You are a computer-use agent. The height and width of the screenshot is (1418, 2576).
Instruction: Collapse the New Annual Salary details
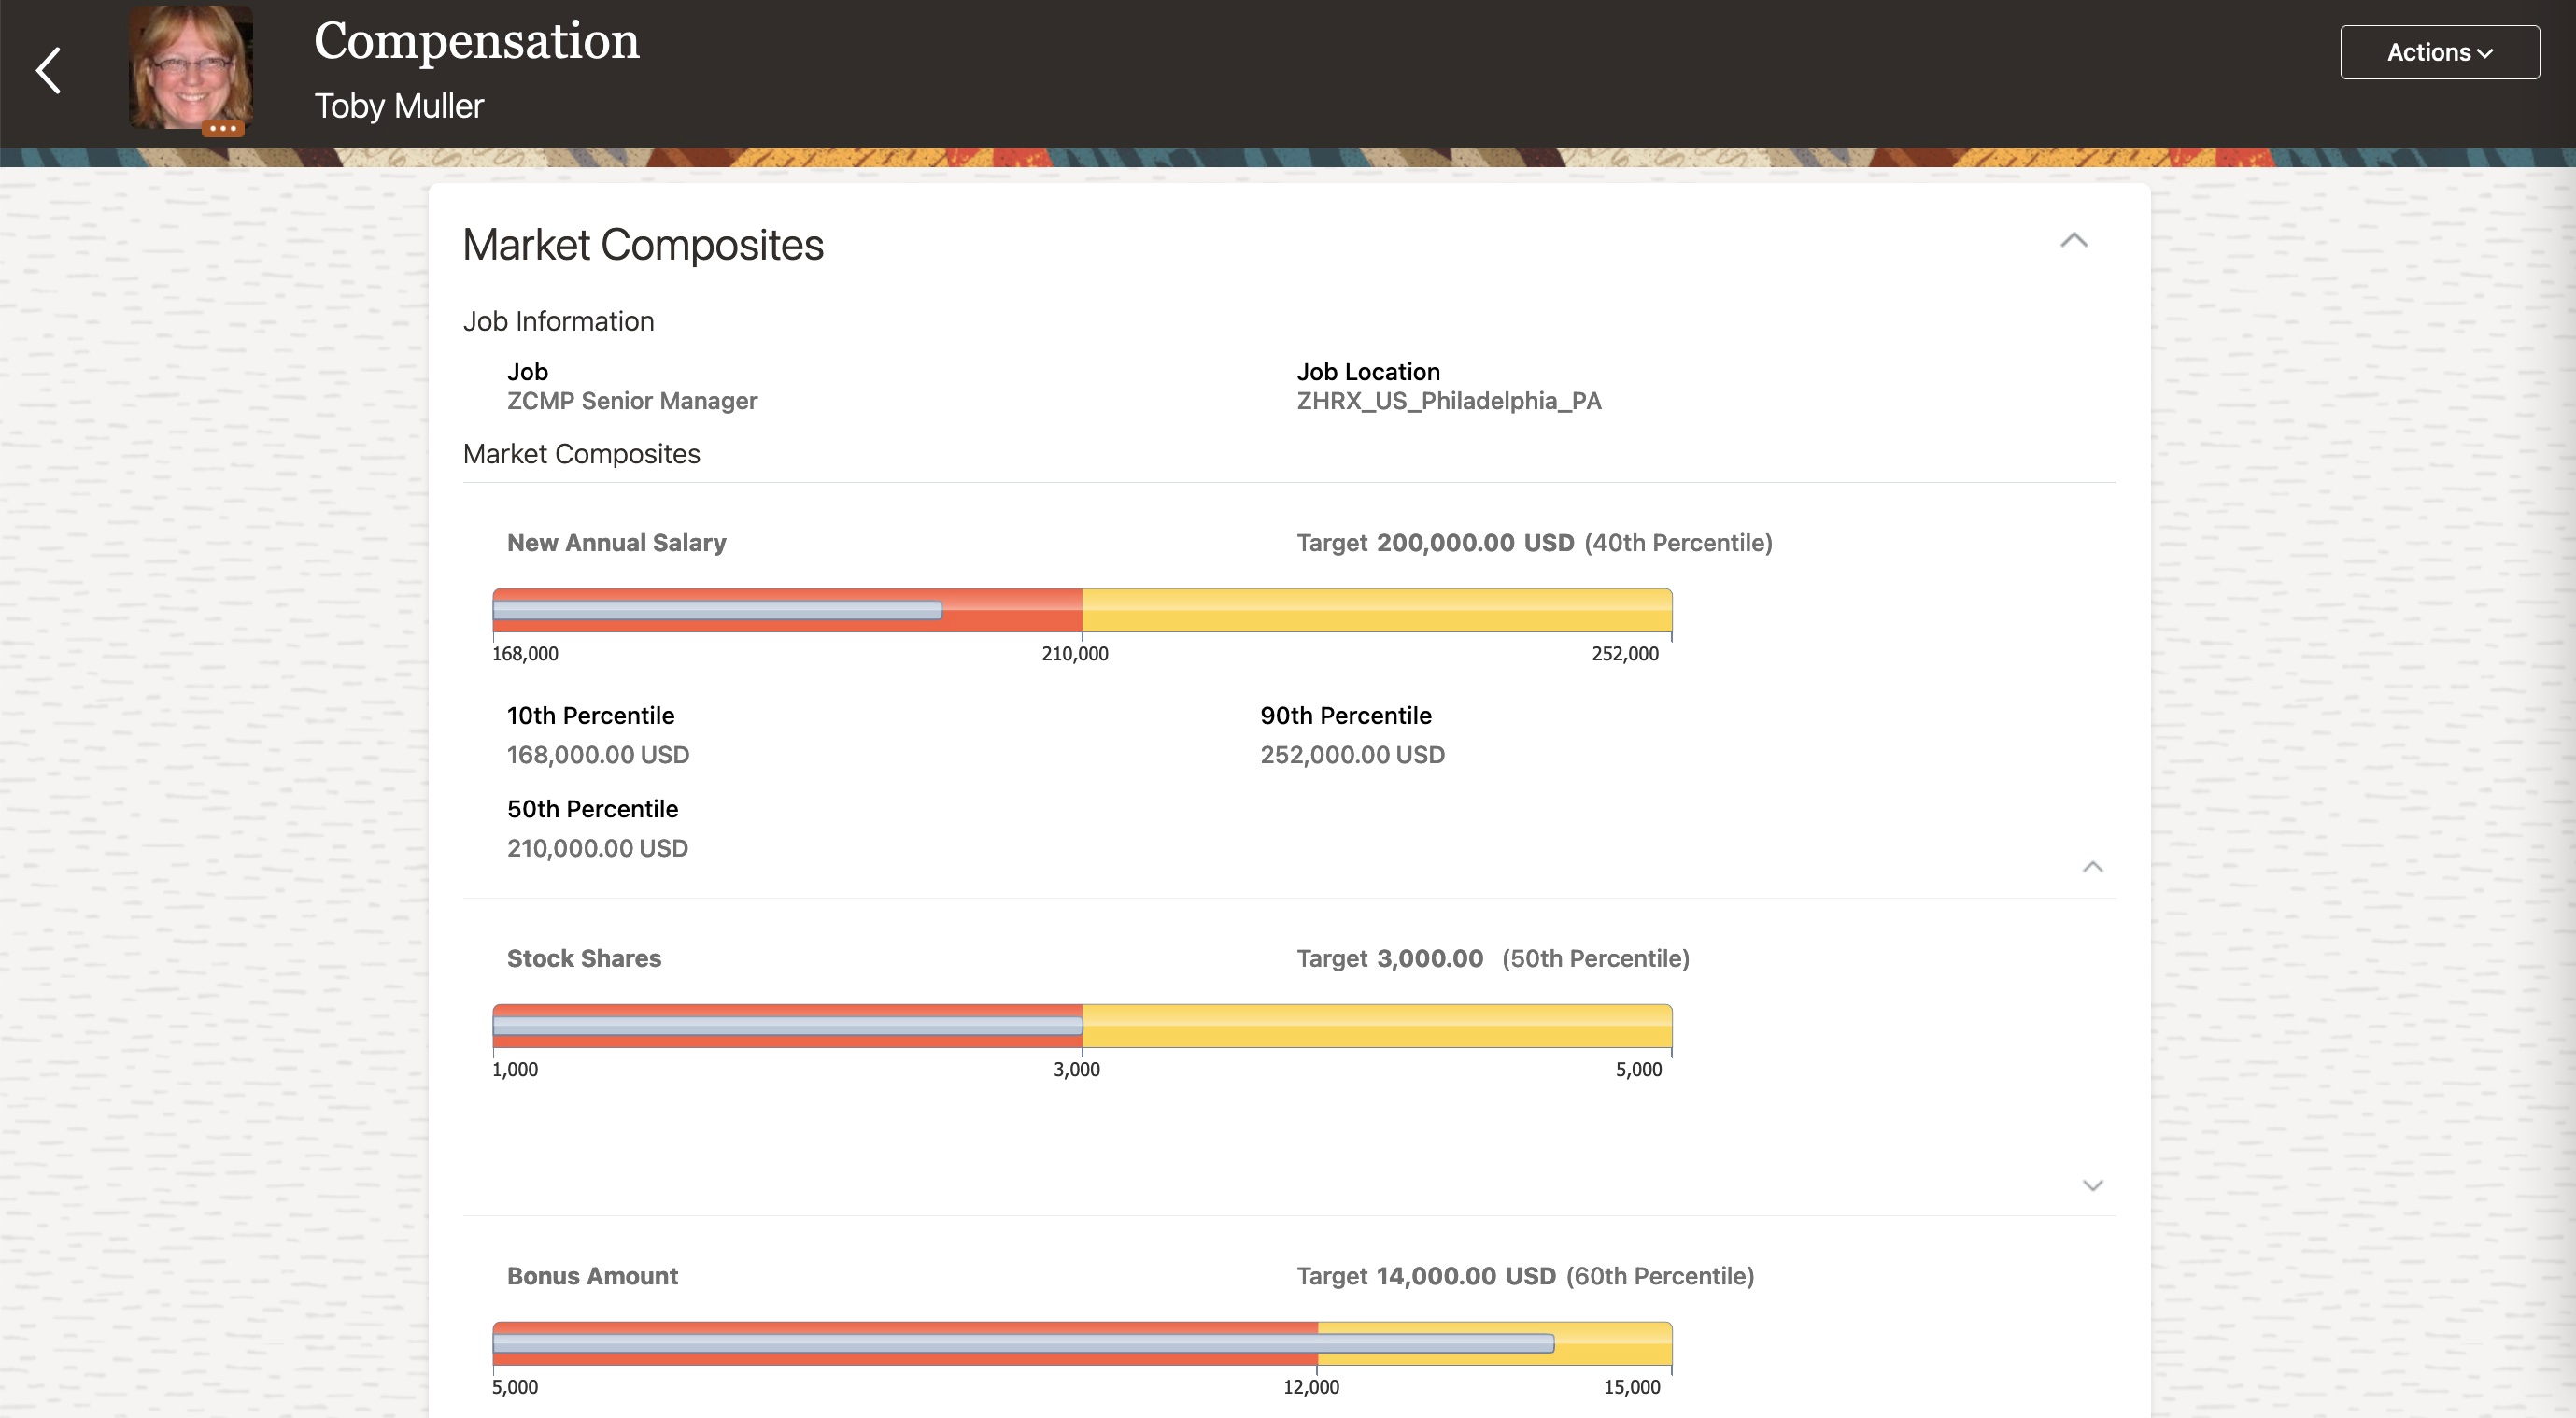[x=2091, y=866]
